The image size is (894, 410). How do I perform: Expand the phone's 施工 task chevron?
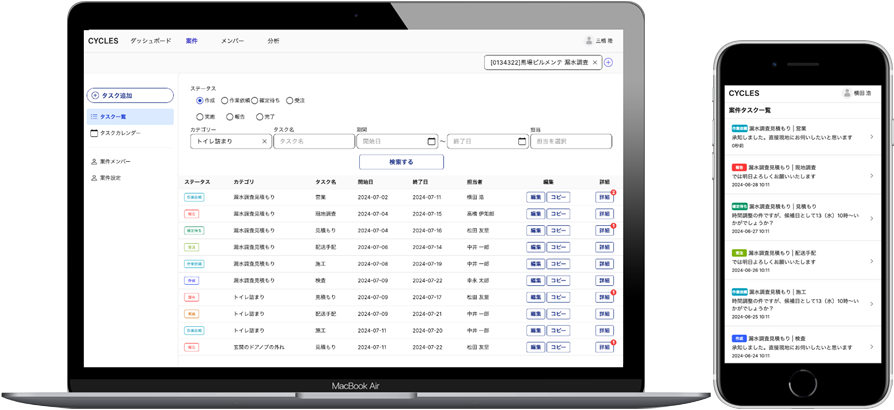click(872, 303)
